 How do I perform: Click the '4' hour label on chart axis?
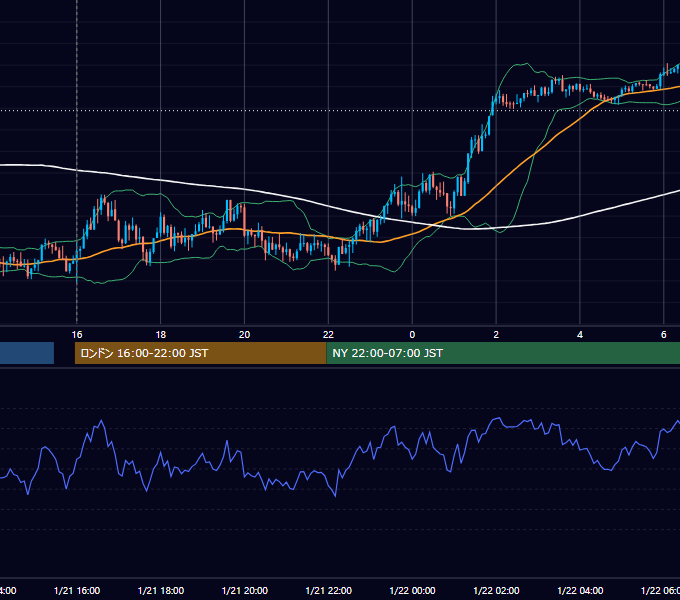coord(580,335)
